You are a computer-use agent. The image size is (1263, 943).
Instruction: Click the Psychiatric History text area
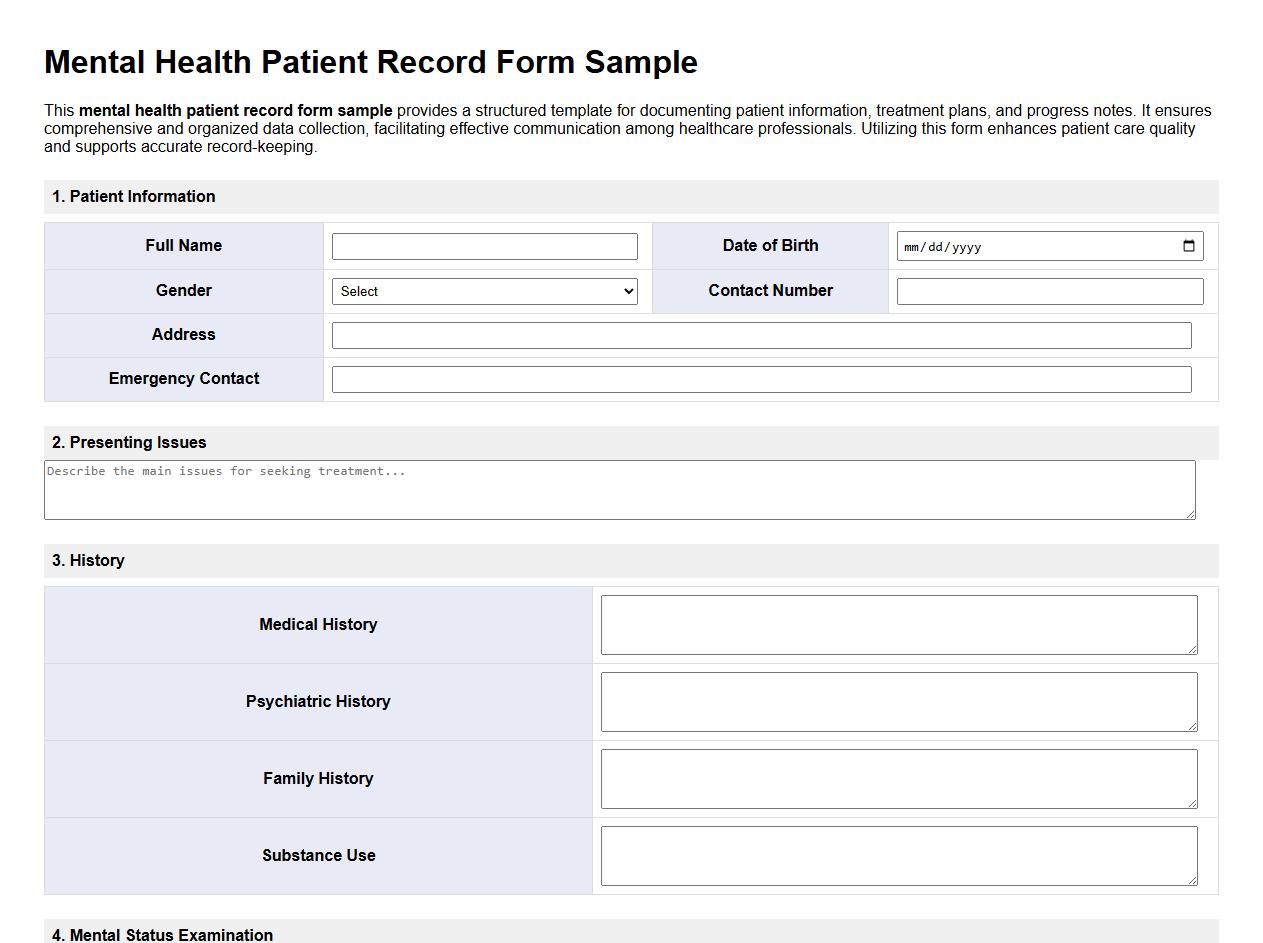tap(898, 701)
